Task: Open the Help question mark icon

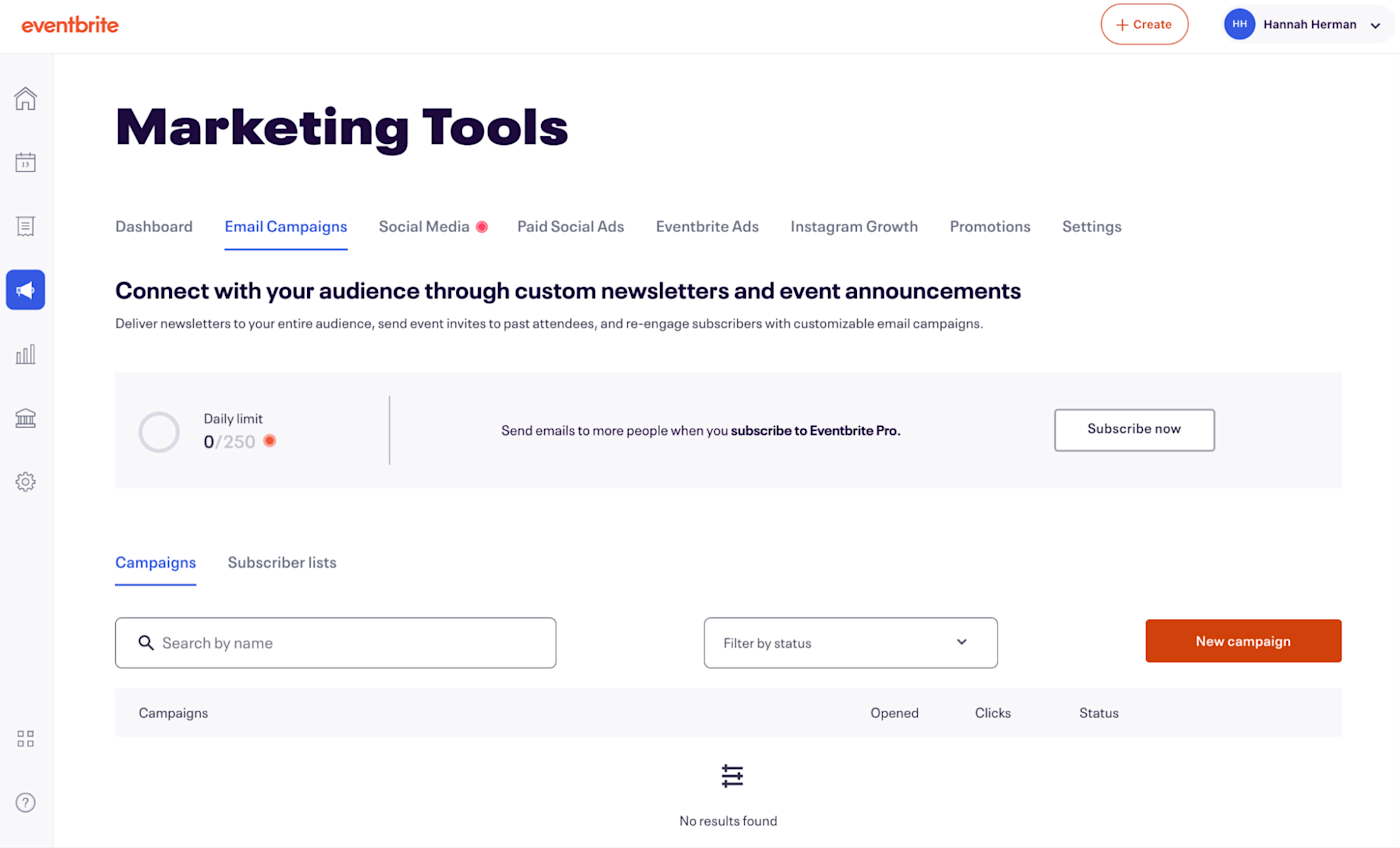Action: 25,802
